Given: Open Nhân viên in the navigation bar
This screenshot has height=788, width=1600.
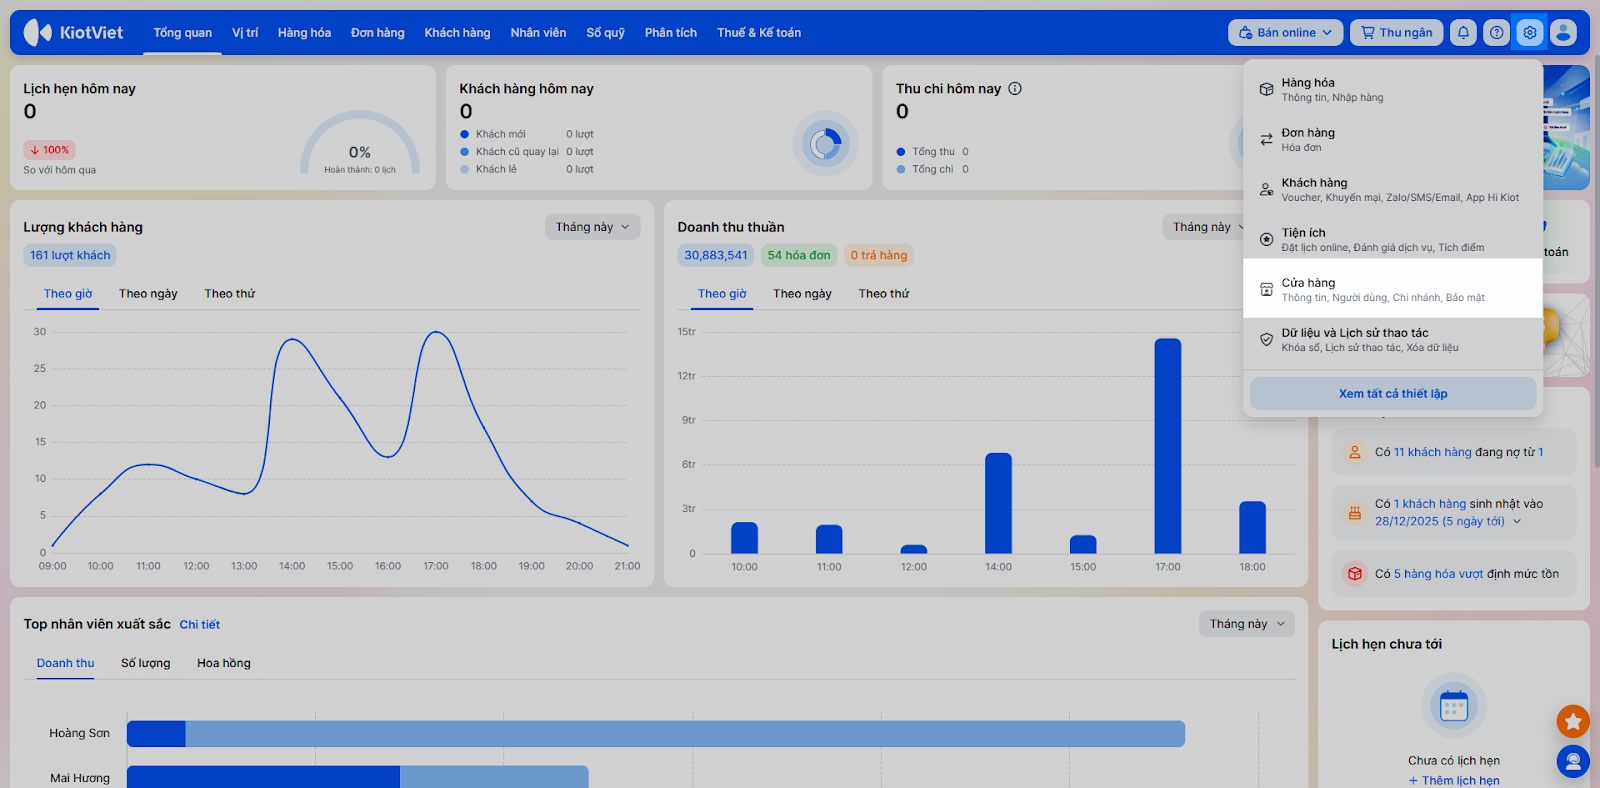Looking at the screenshot, I should [x=538, y=33].
